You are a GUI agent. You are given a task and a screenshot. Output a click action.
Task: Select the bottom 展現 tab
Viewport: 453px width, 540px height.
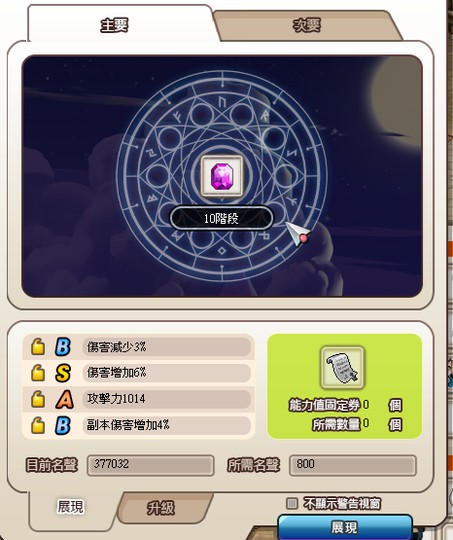point(70,507)
